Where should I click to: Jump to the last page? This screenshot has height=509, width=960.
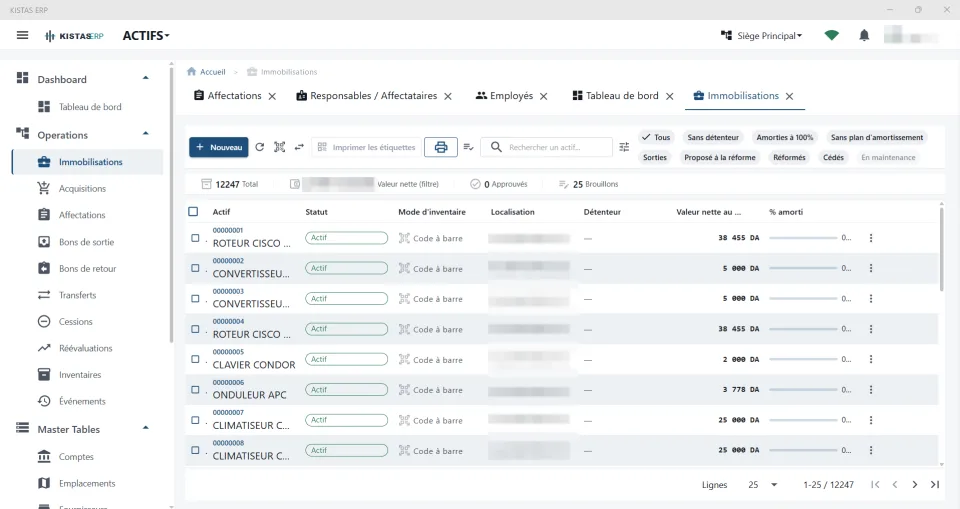(935, 484)
